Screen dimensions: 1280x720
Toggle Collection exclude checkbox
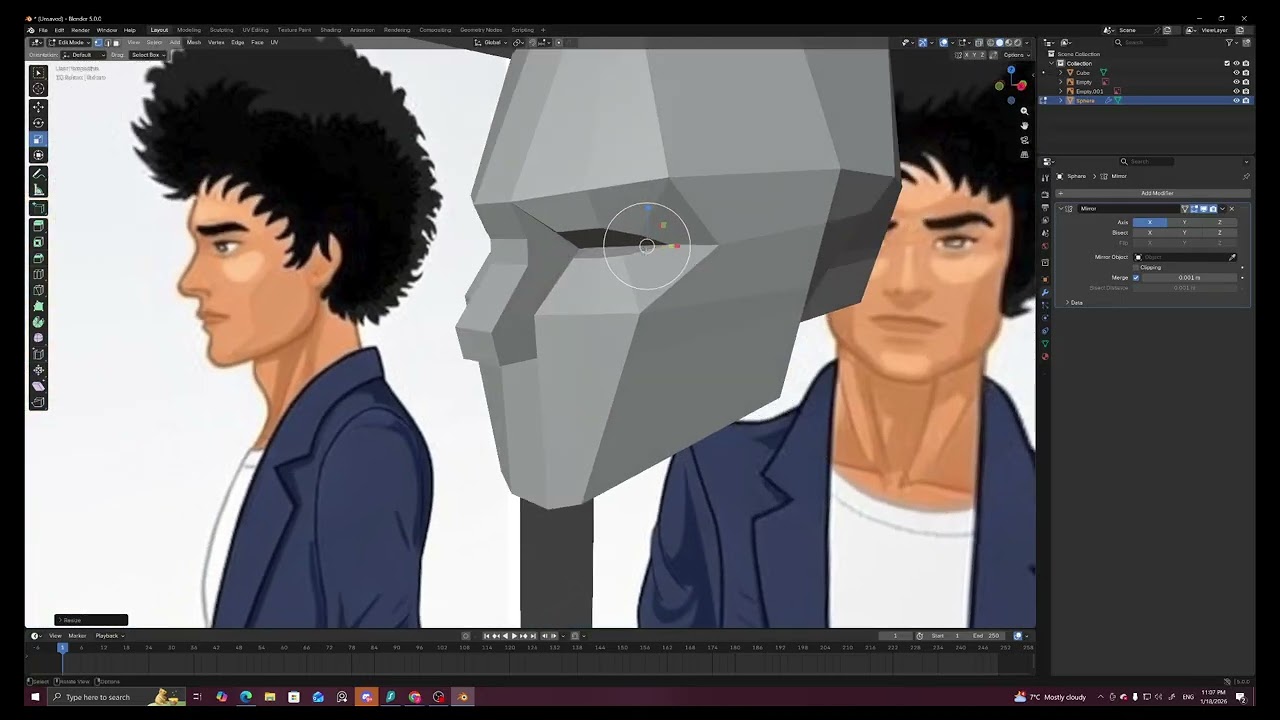(1227, 63)
